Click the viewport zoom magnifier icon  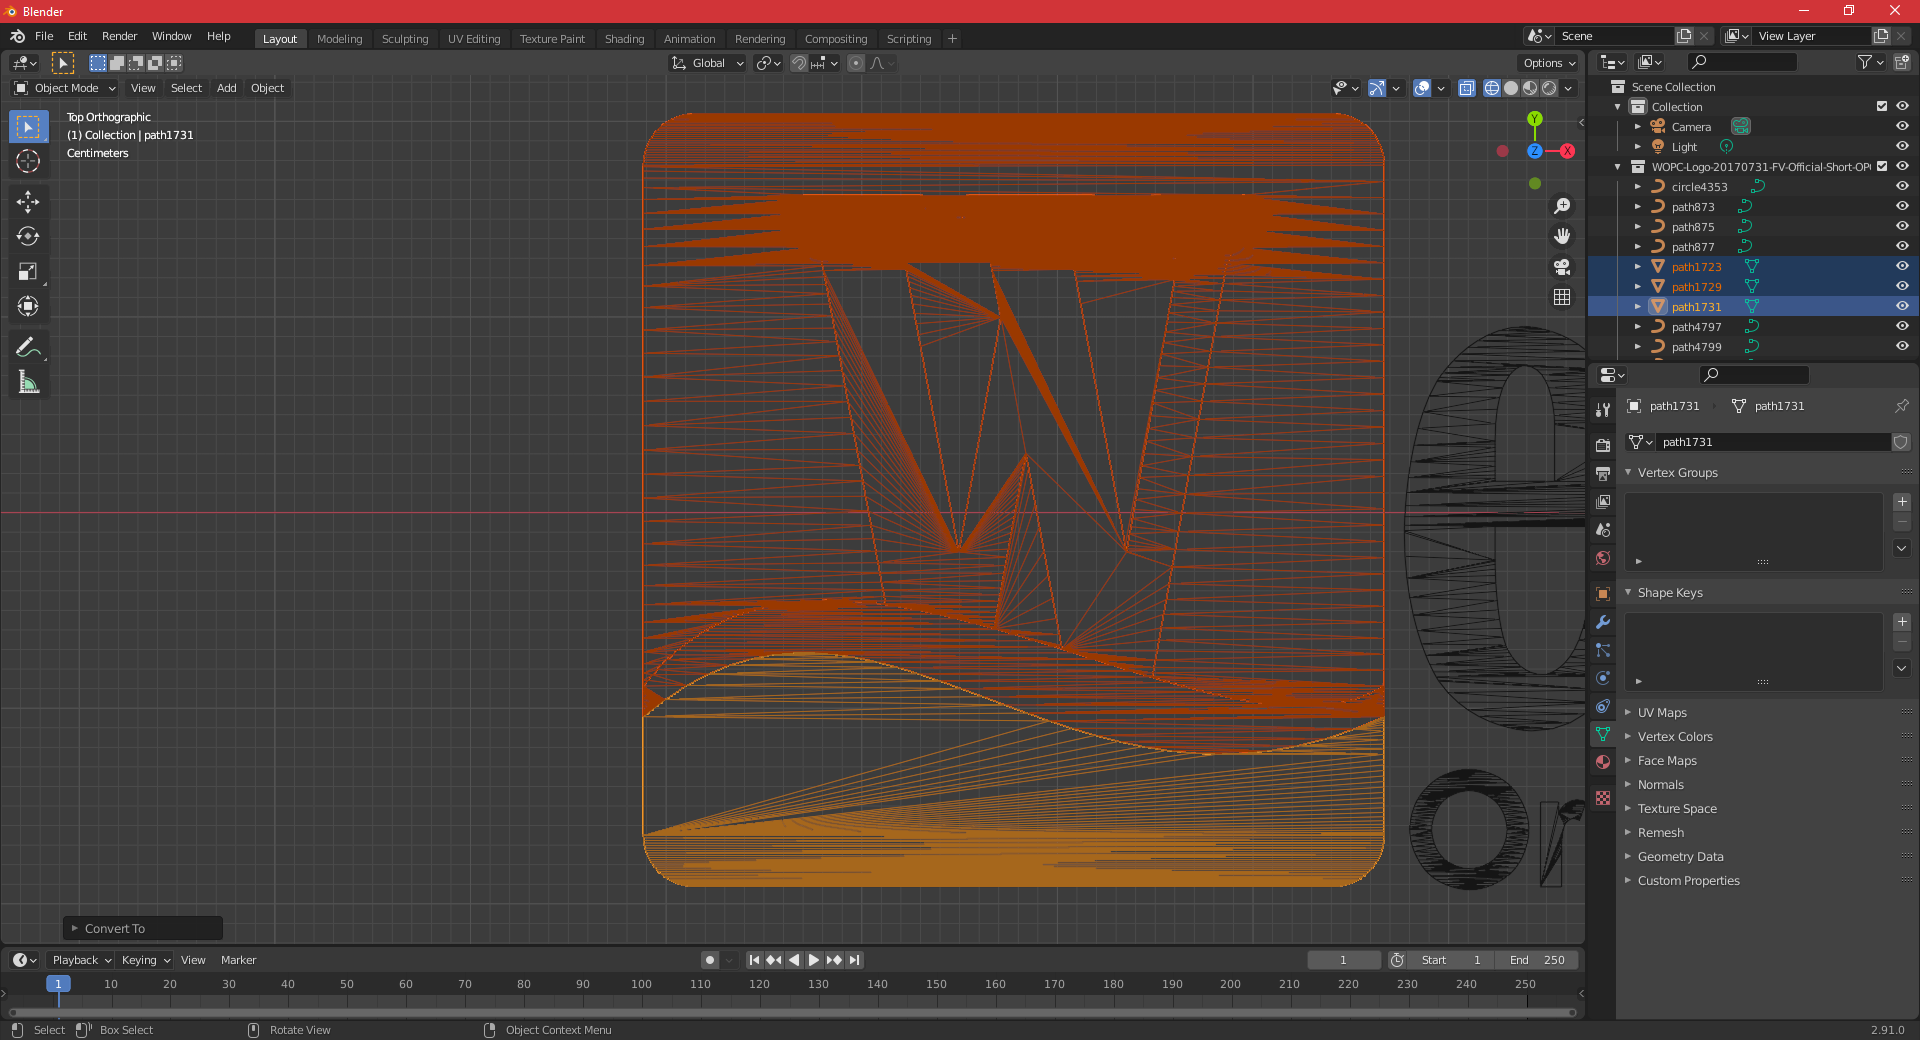1562,206
